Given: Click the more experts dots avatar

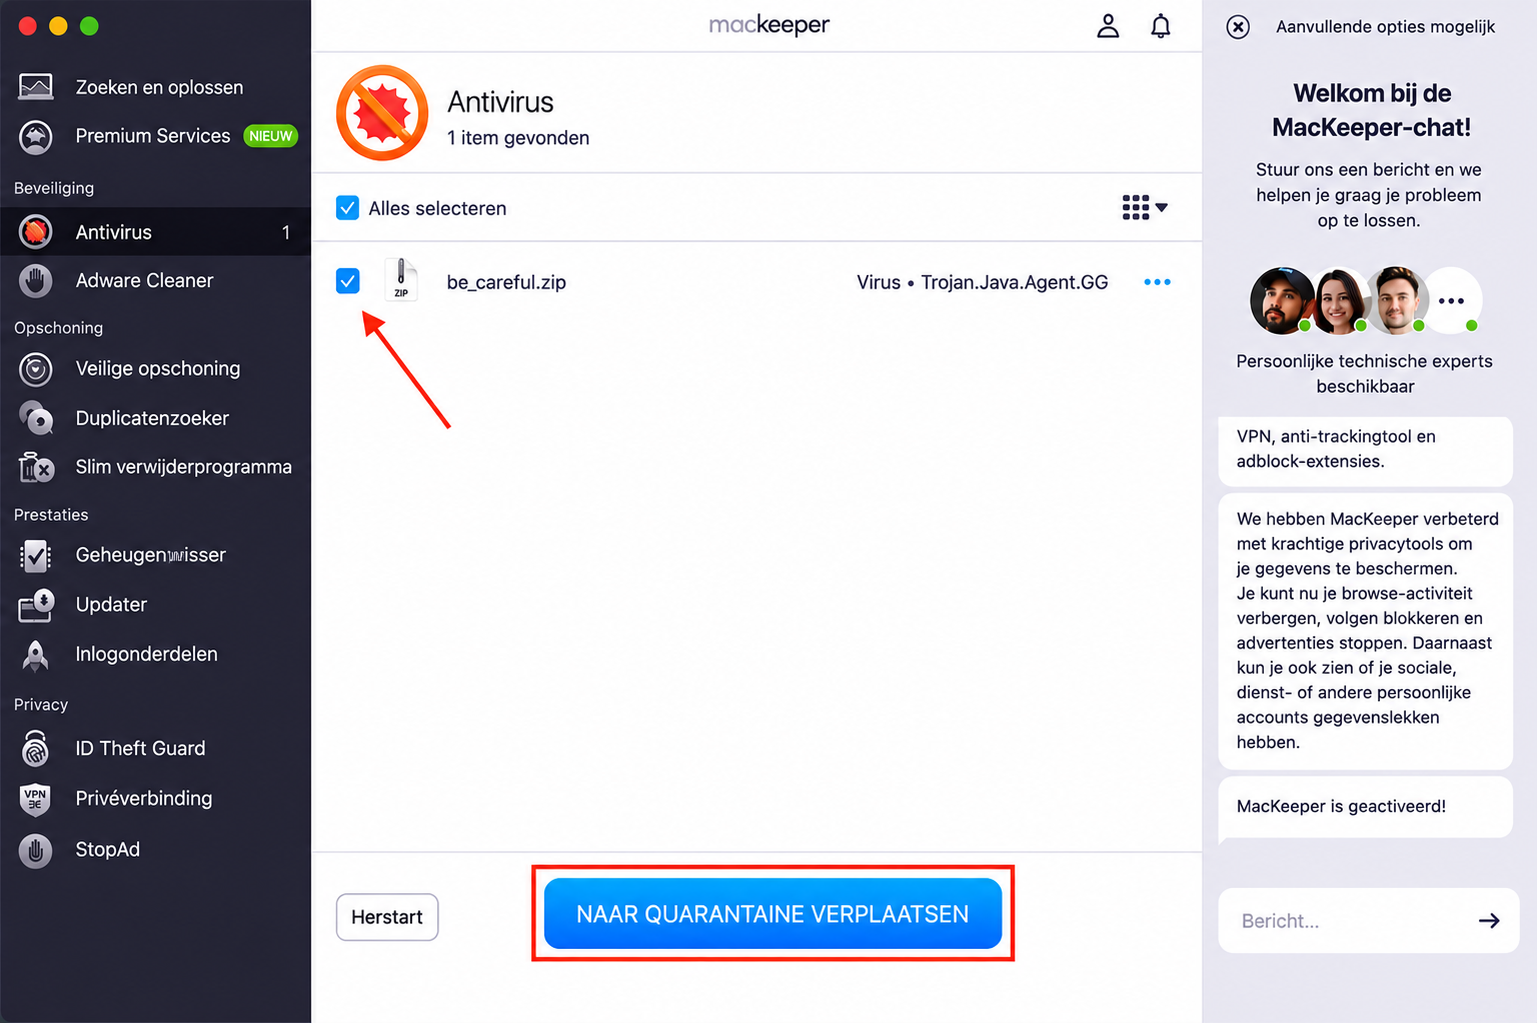Looking at the screenshot, I should tap(1452, 300).
